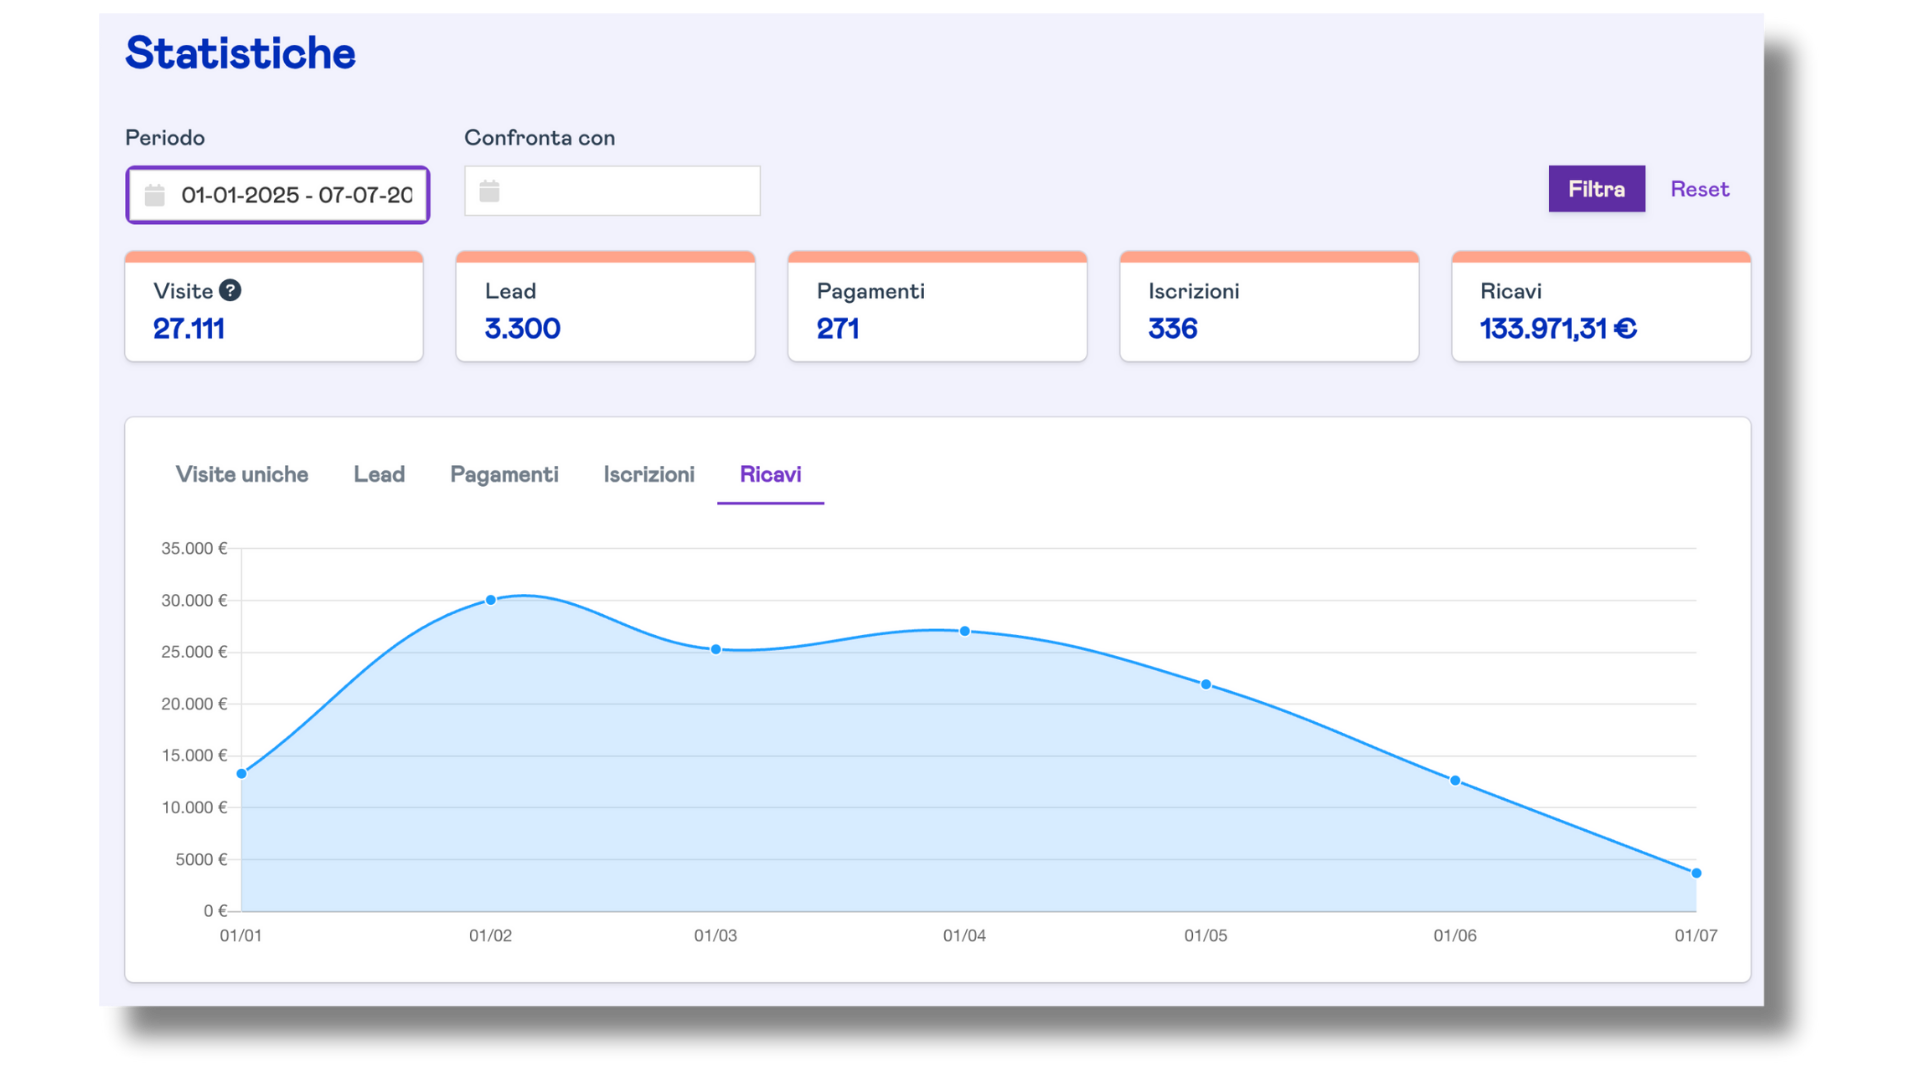Click the Reset link
This screenshot has height=1080, width=1920.
1699,189
